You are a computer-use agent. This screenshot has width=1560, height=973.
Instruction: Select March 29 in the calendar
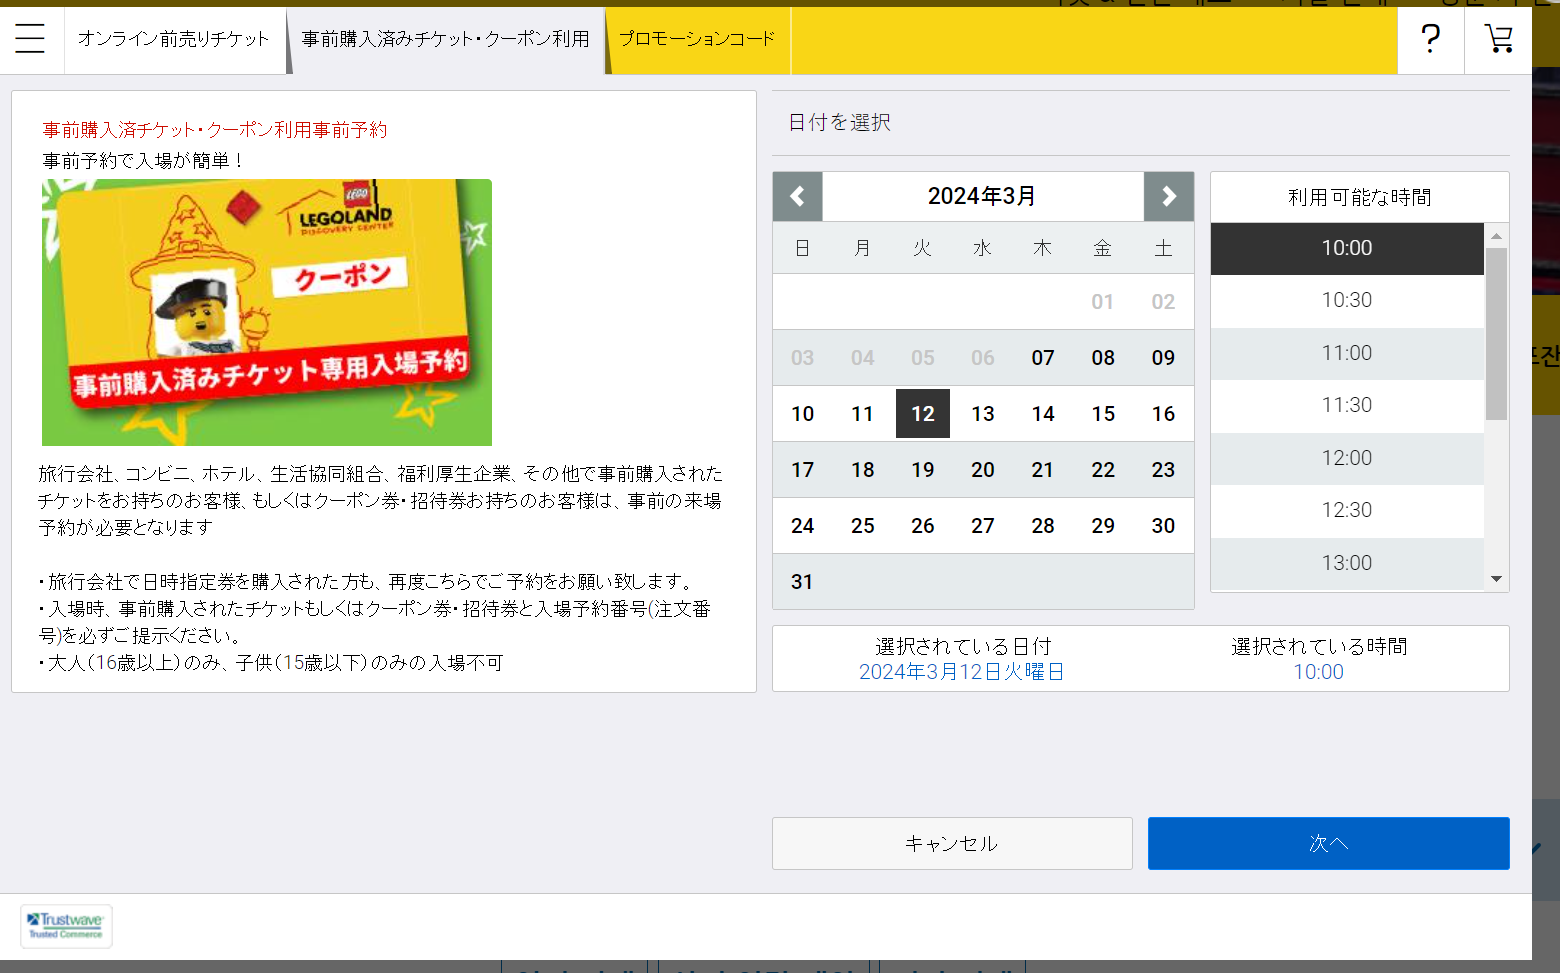point(1103,526)
